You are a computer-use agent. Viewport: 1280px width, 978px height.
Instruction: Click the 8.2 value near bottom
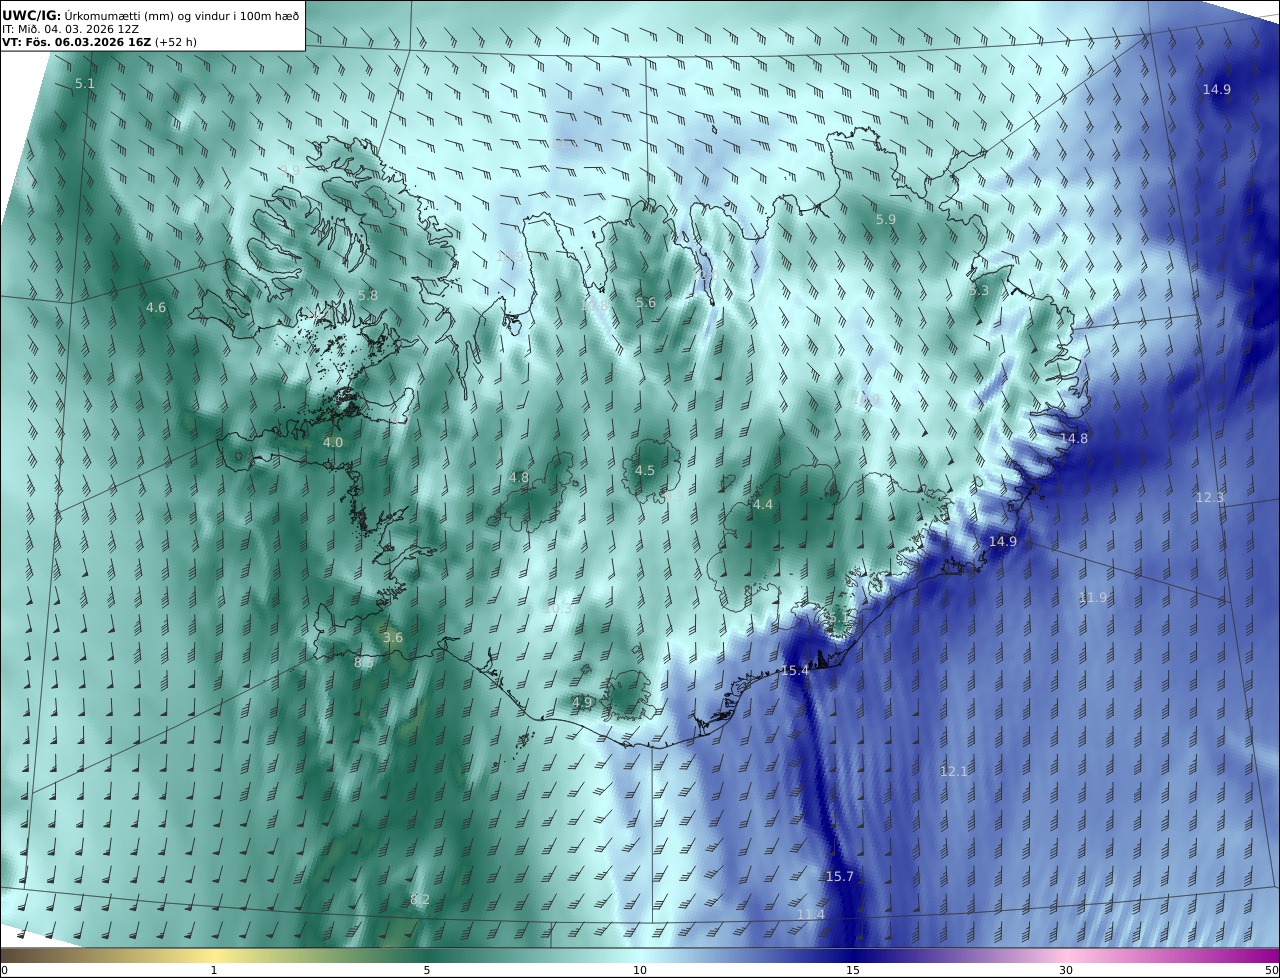(420, 900)
